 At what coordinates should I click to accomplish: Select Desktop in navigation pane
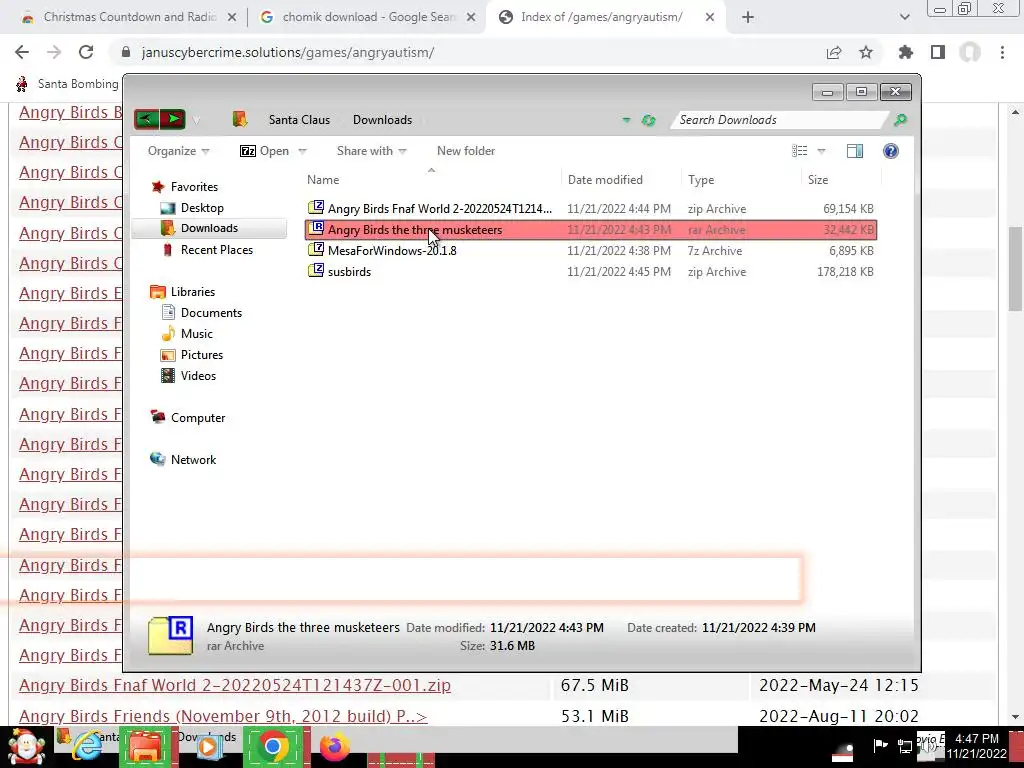click(x=202, y=208)
